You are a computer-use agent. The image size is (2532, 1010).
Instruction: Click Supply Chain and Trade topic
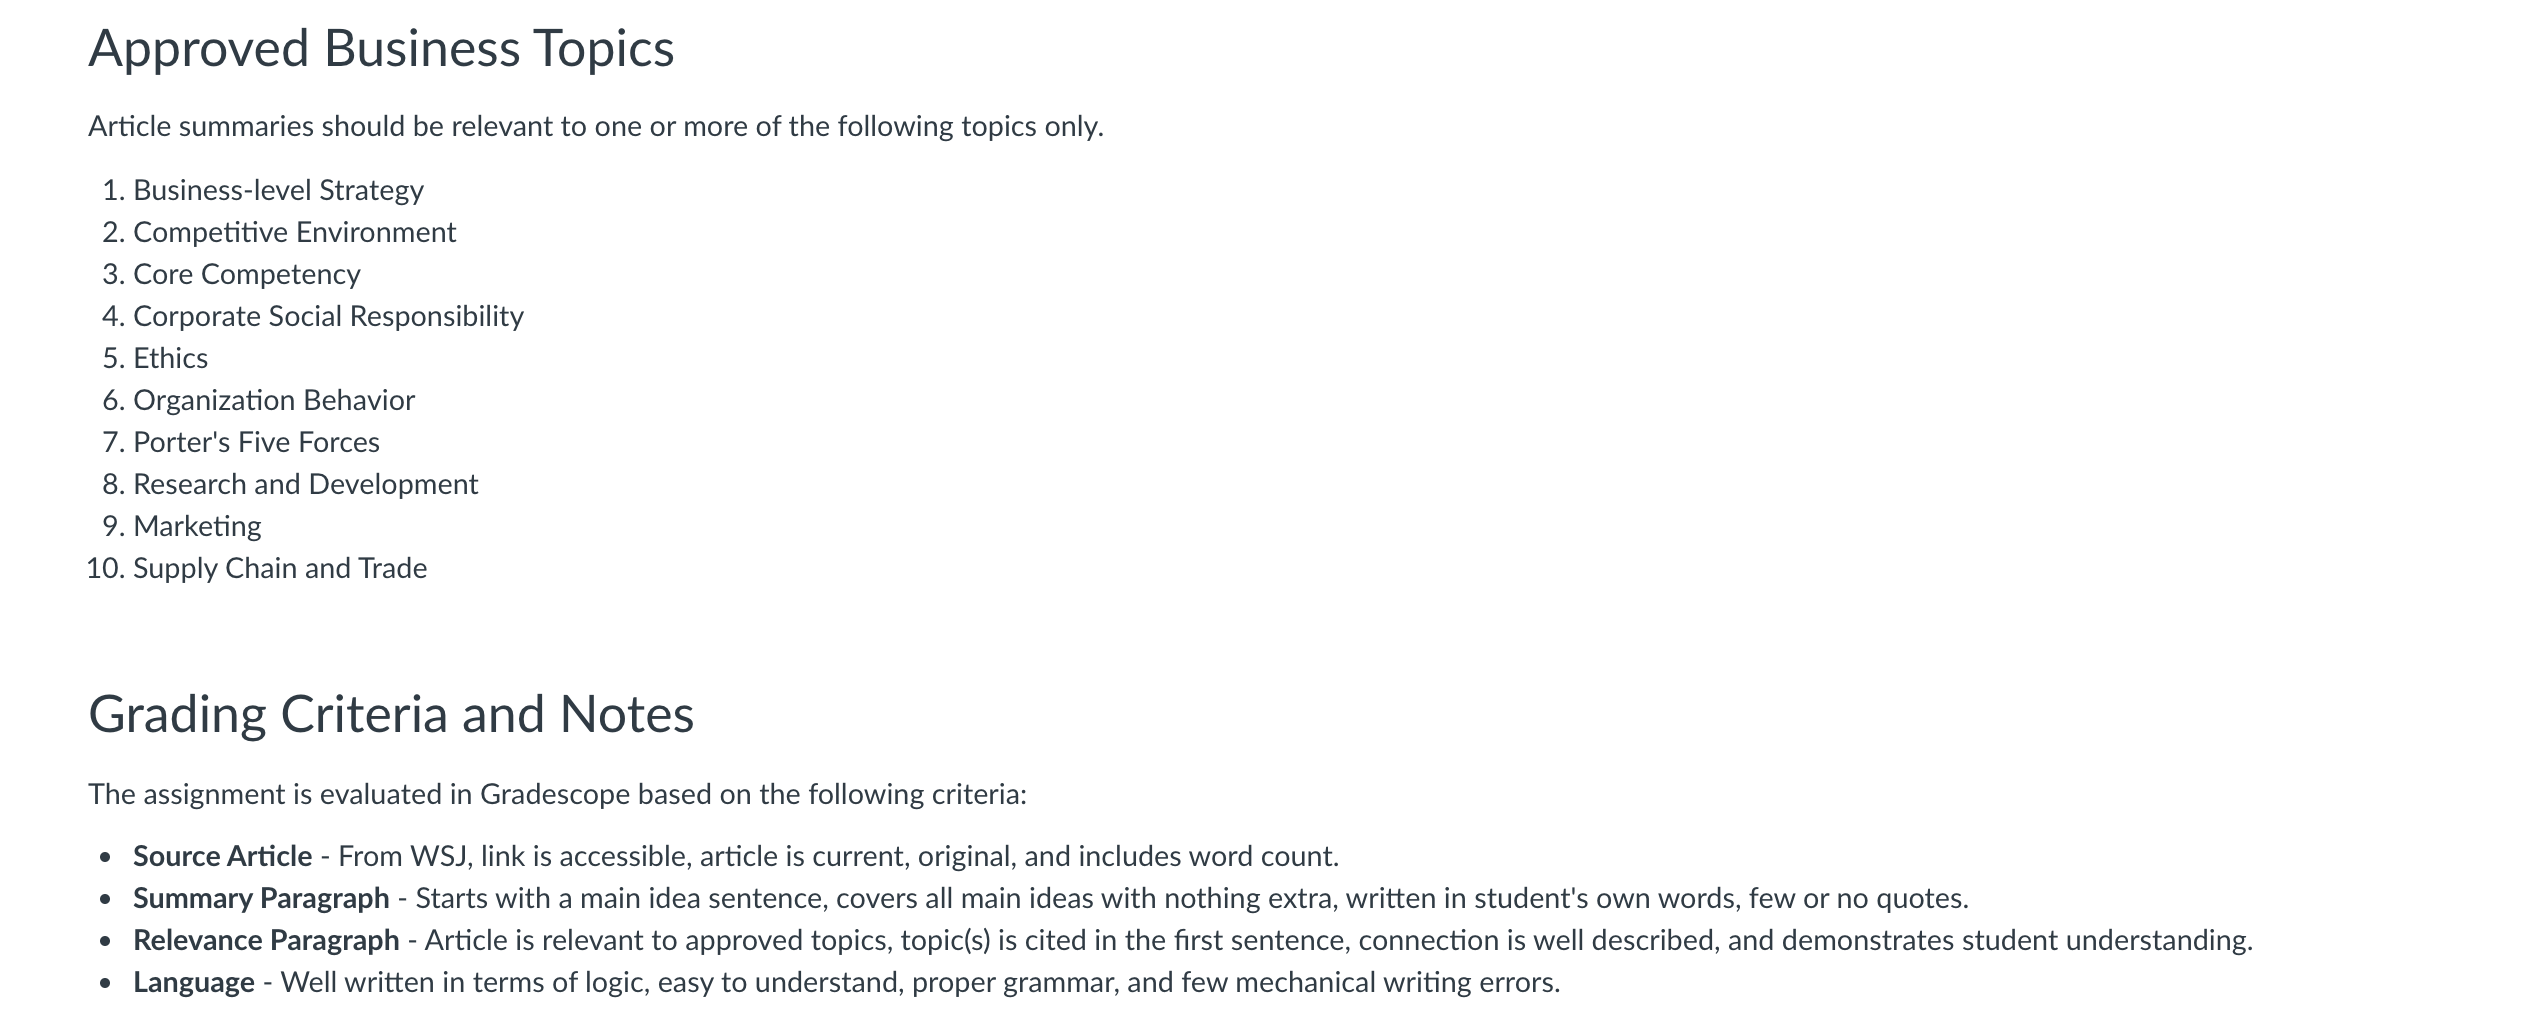click(x=280, y=568)
